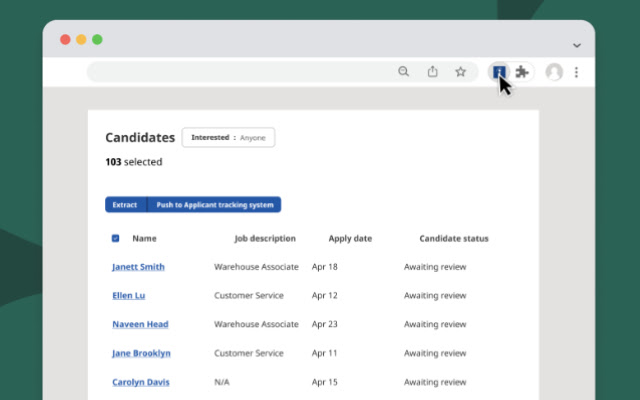
Task: Open the Interested: Anyone filter dropdown
Action: pyautogui.click(x=228, y=138)
